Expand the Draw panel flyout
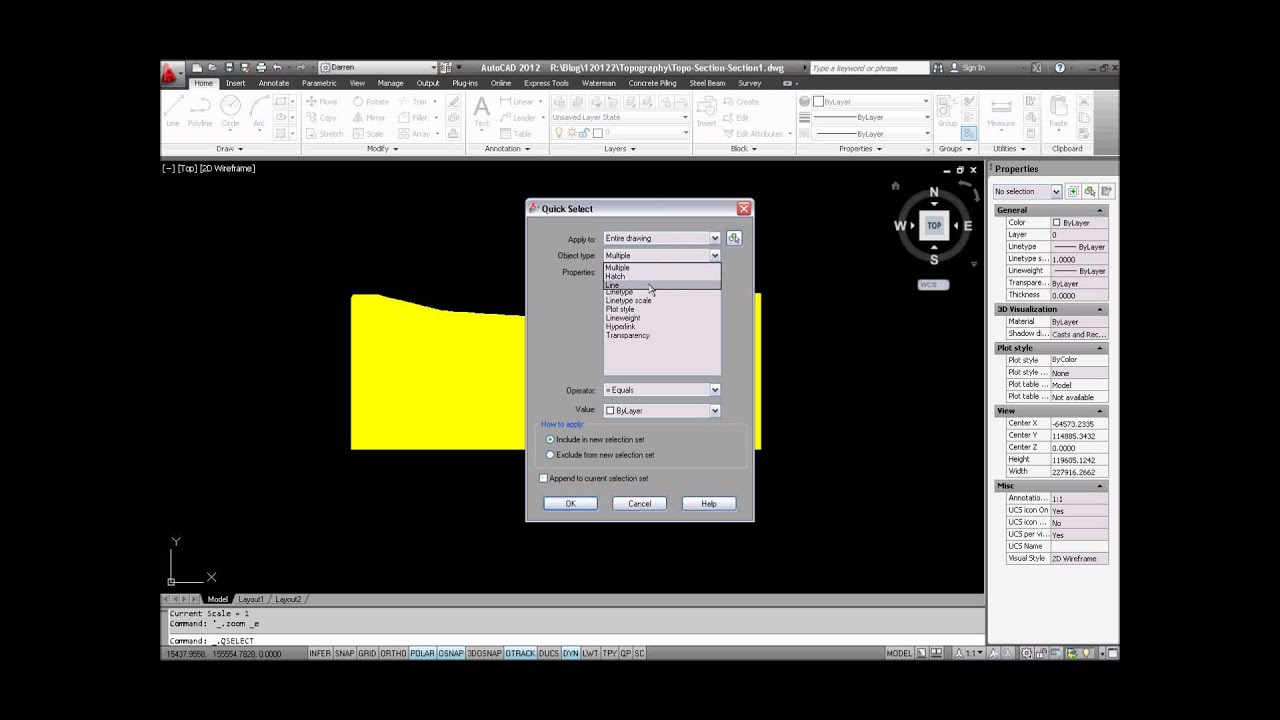Screen dimensions: 1280x720 [x=230, y=149]
